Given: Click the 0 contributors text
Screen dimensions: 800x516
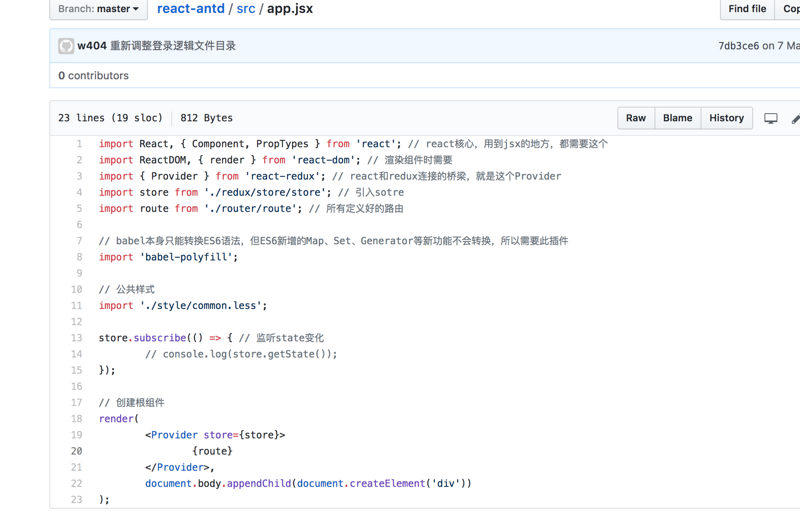Looking at the screenshot, I should (93, 76).
